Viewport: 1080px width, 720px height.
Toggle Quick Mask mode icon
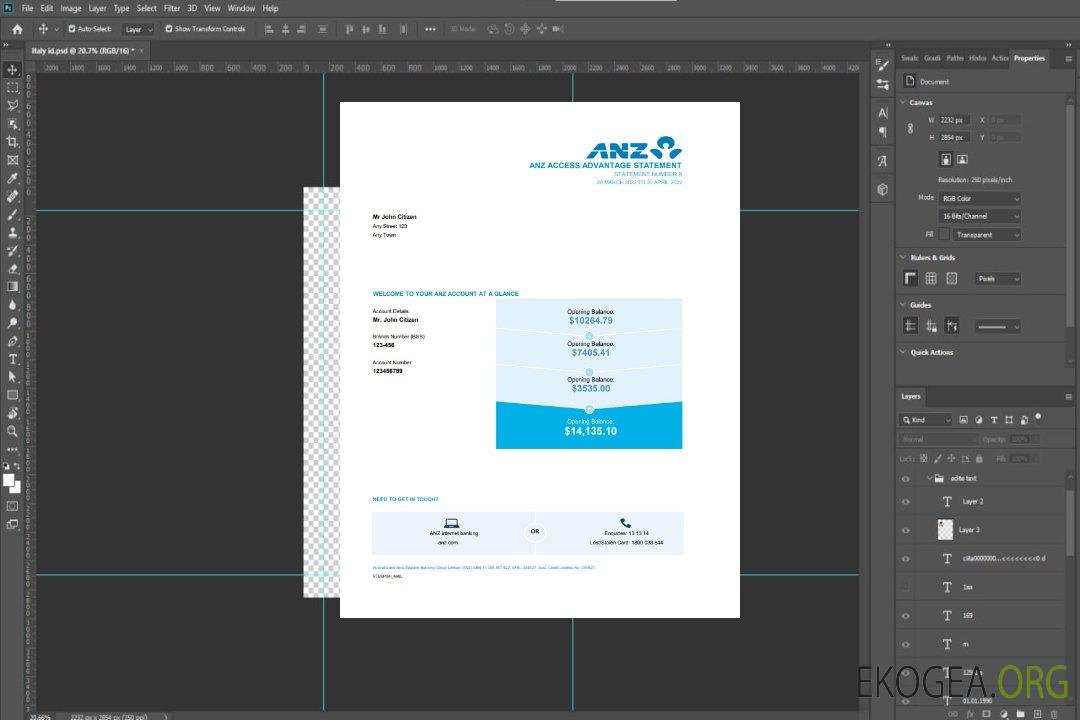coord(12,506)
